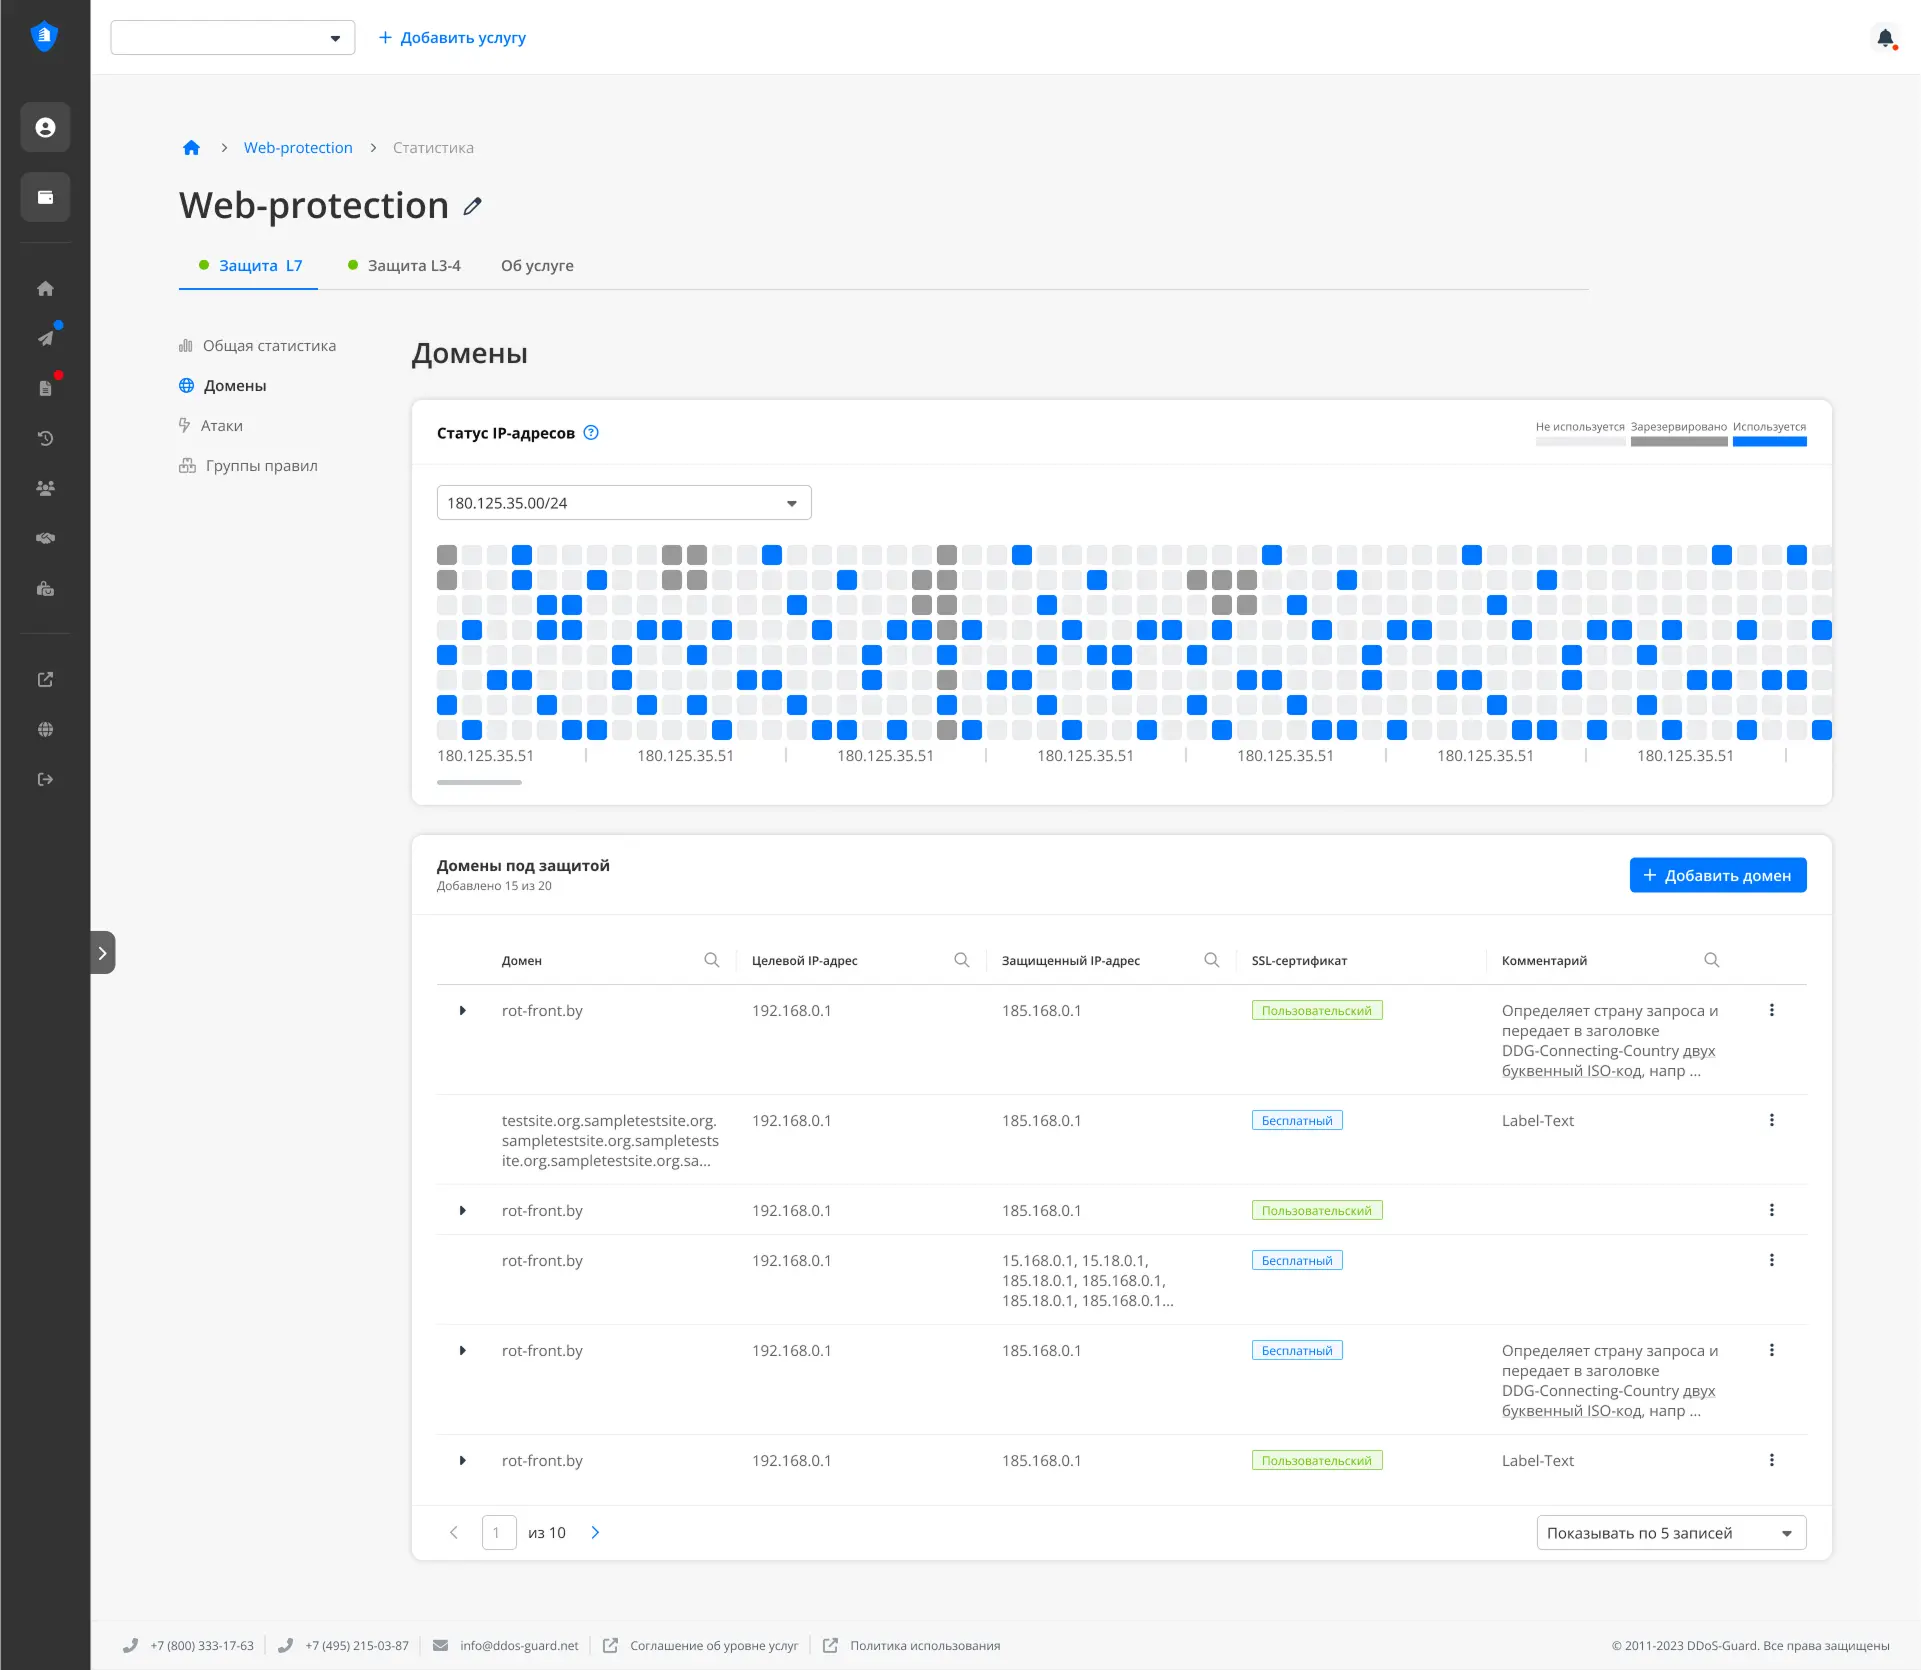
Task: Click the external link icon in sidebar
Action: (x=45, y=679)
